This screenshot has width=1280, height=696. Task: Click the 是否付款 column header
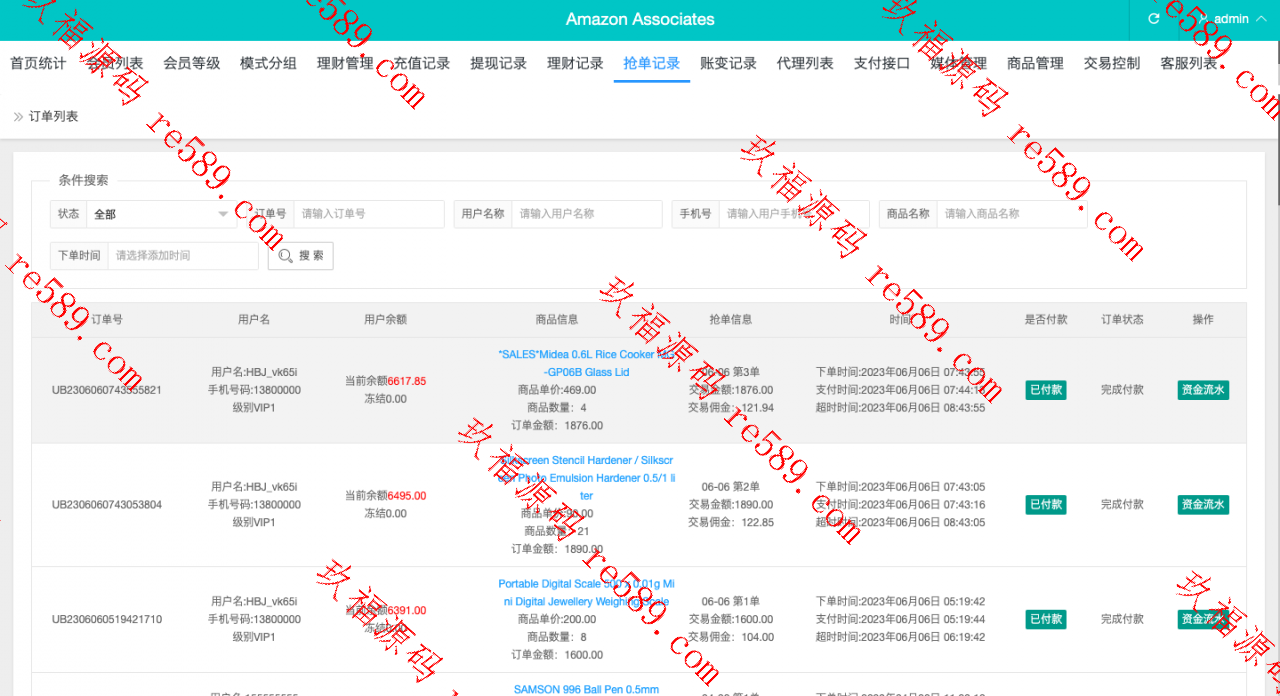point(1046,320)
